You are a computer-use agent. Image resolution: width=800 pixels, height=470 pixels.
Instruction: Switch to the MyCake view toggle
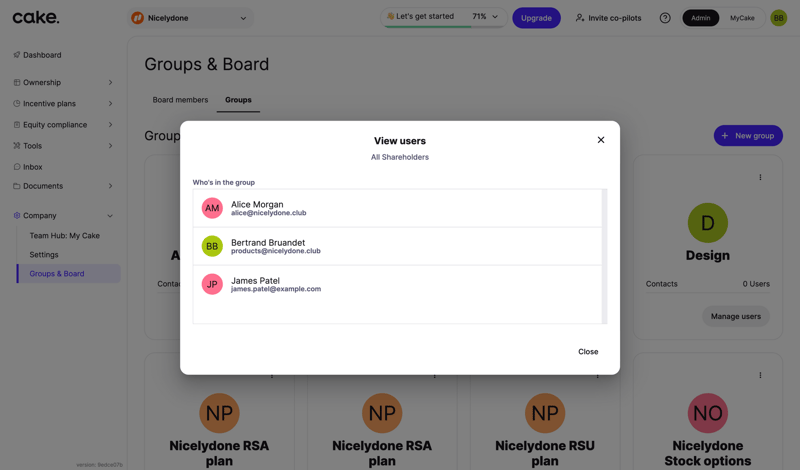tap(742, 18)
